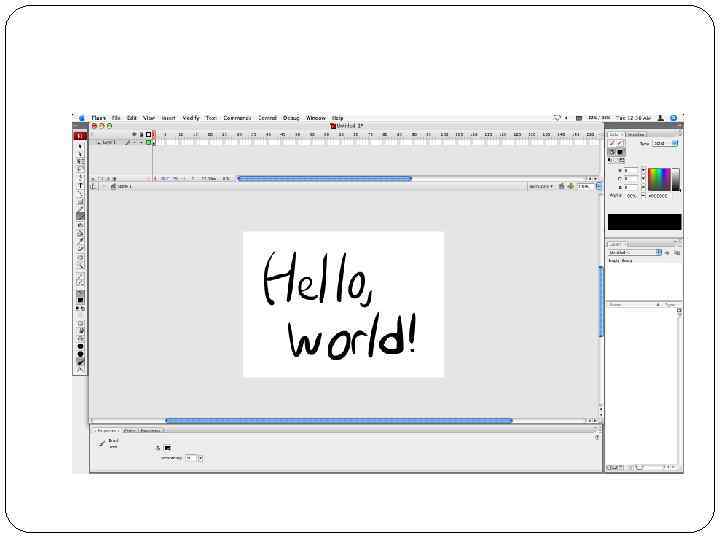Open the Window menu
This screenshot has height=540, width=720.
[316, 118]
